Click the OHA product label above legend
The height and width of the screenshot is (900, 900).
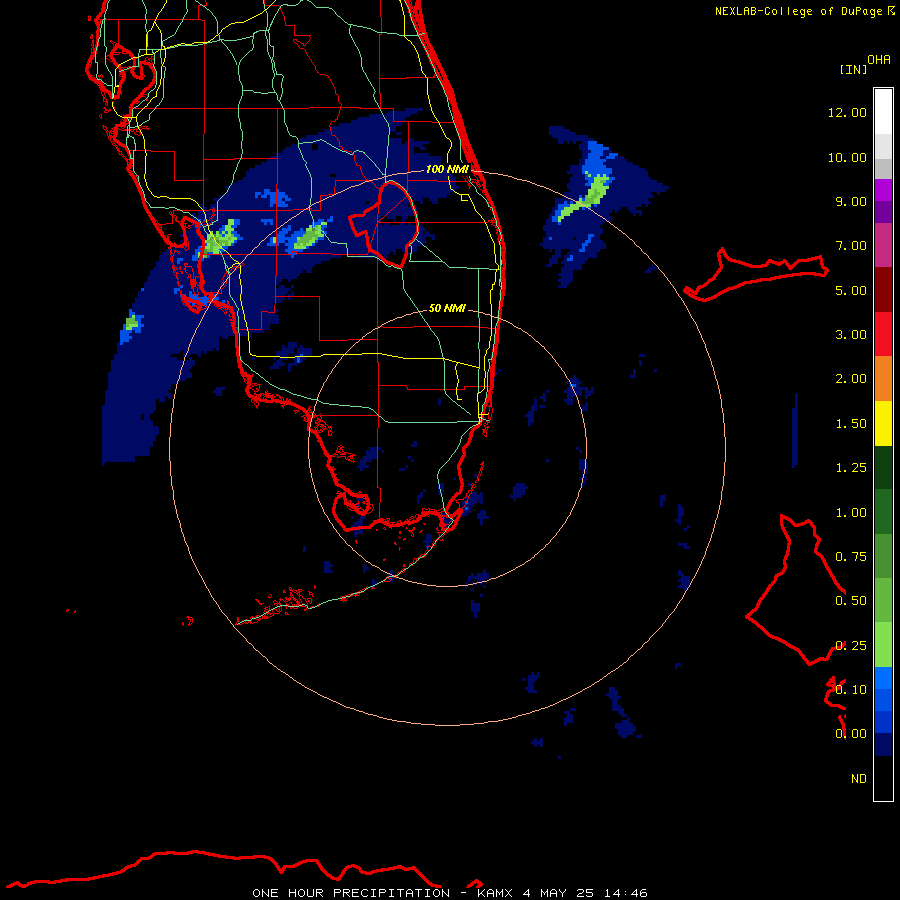point(879,60)
